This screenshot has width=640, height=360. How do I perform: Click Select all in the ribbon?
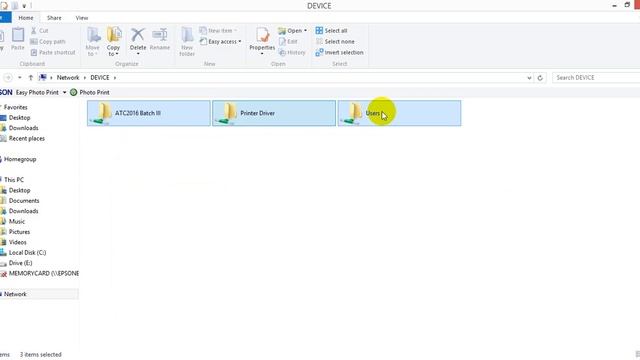[x=331, y=31]
